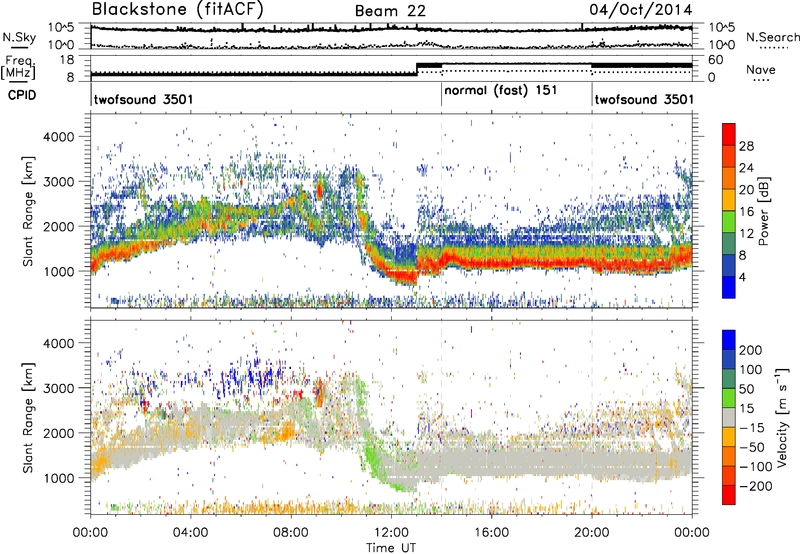800x554 pixels.
Task: Click the date '04/Oct/2014'
Action: 641,10
